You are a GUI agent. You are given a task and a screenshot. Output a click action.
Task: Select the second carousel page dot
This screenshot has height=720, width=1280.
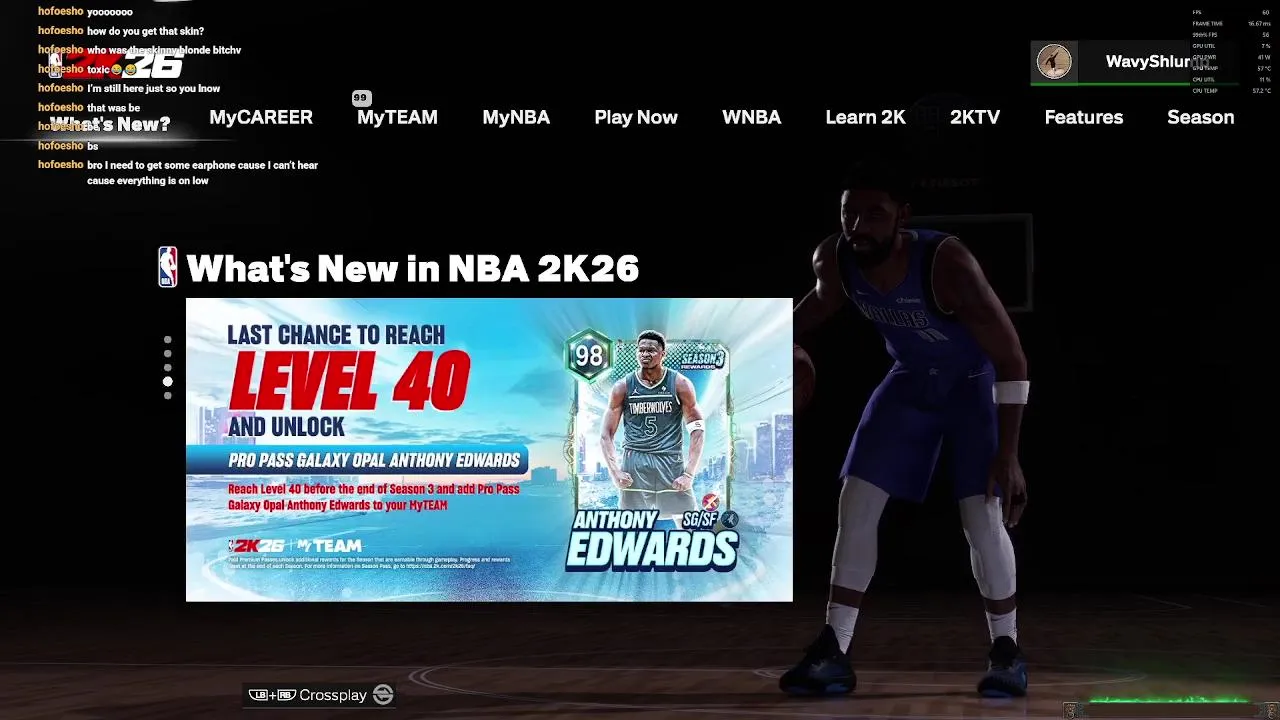click(x=167, y=354)
